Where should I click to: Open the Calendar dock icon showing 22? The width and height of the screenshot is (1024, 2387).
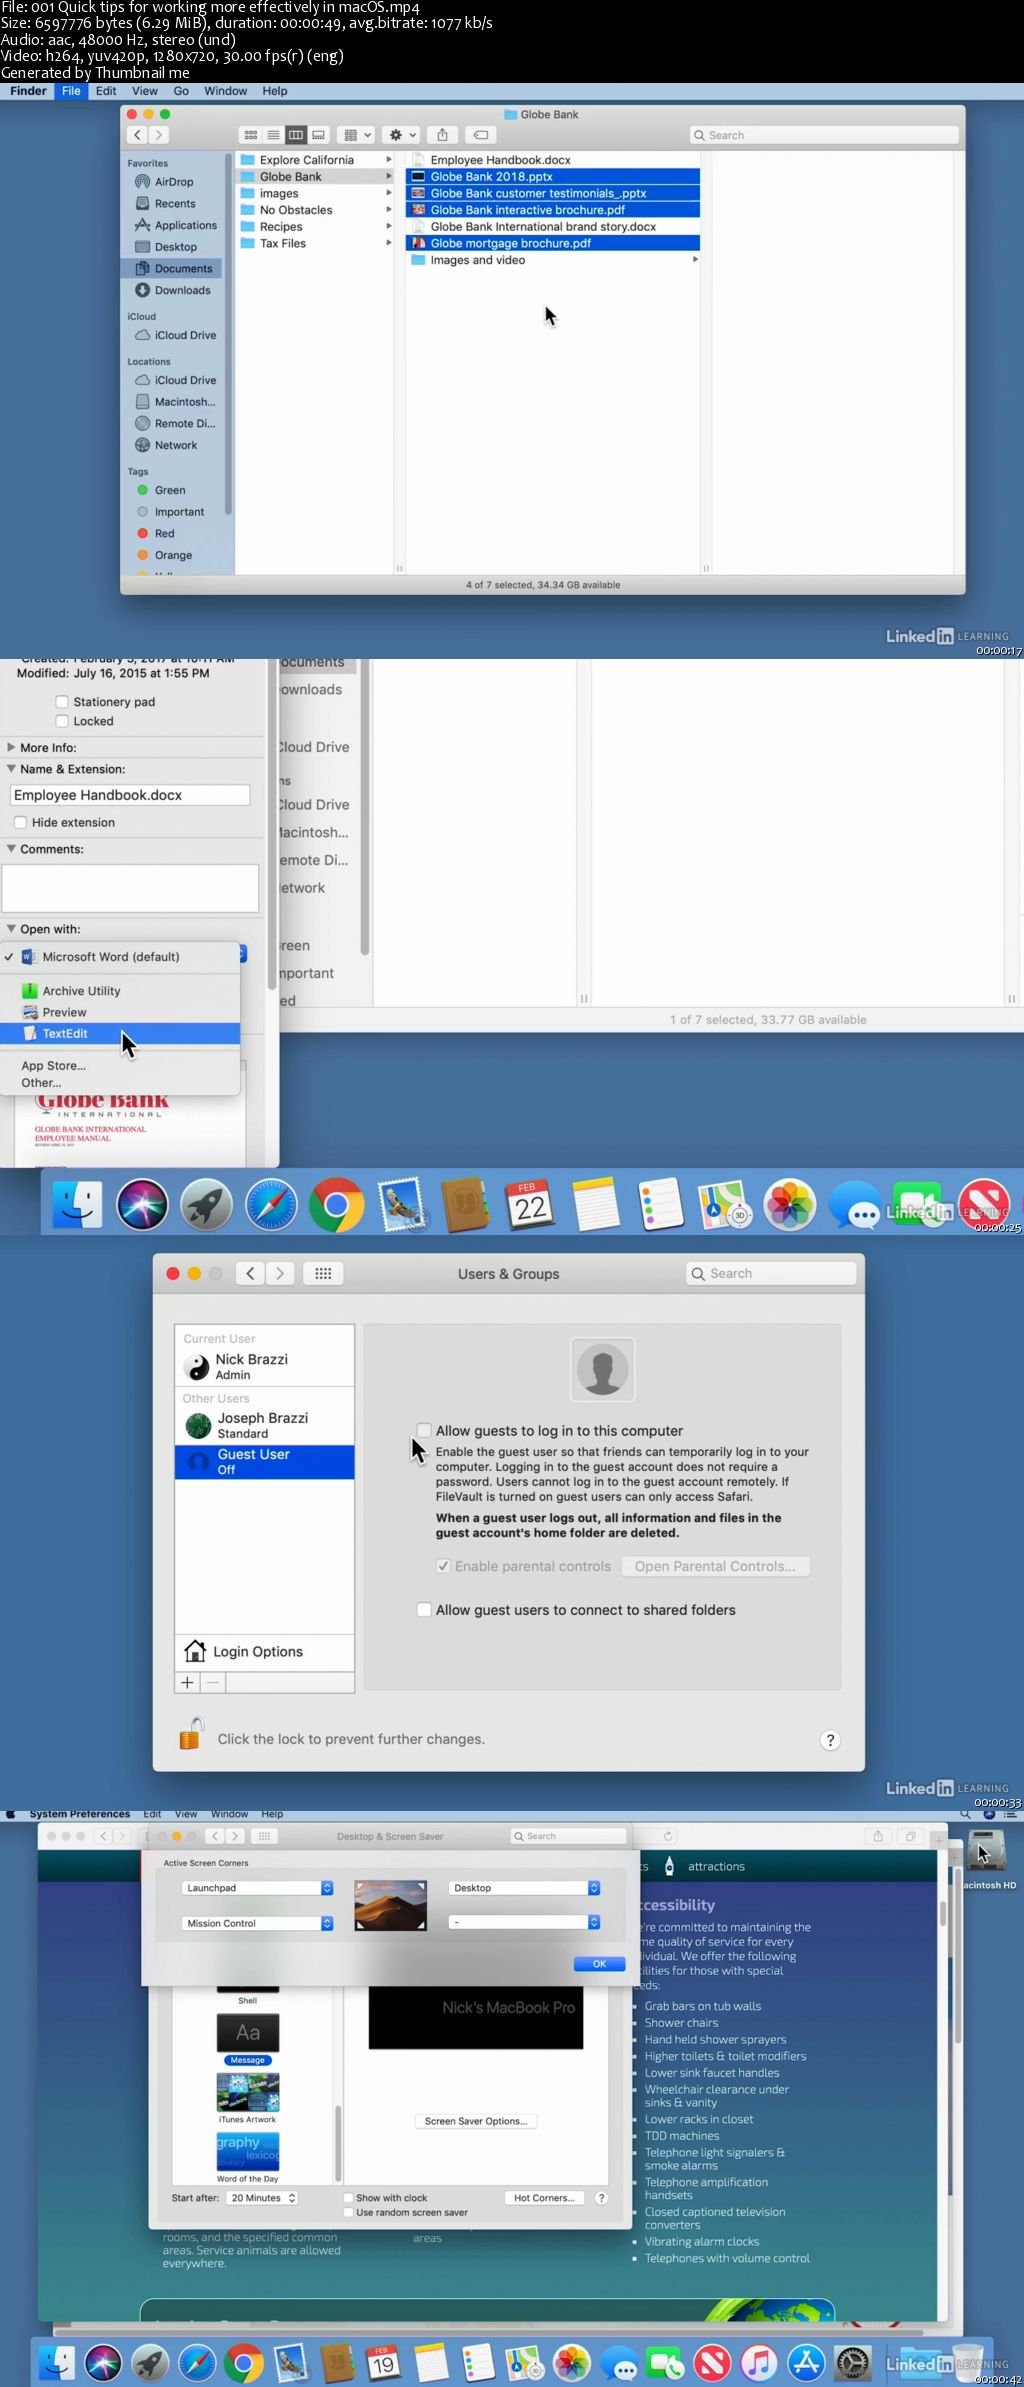[529, 1205]
